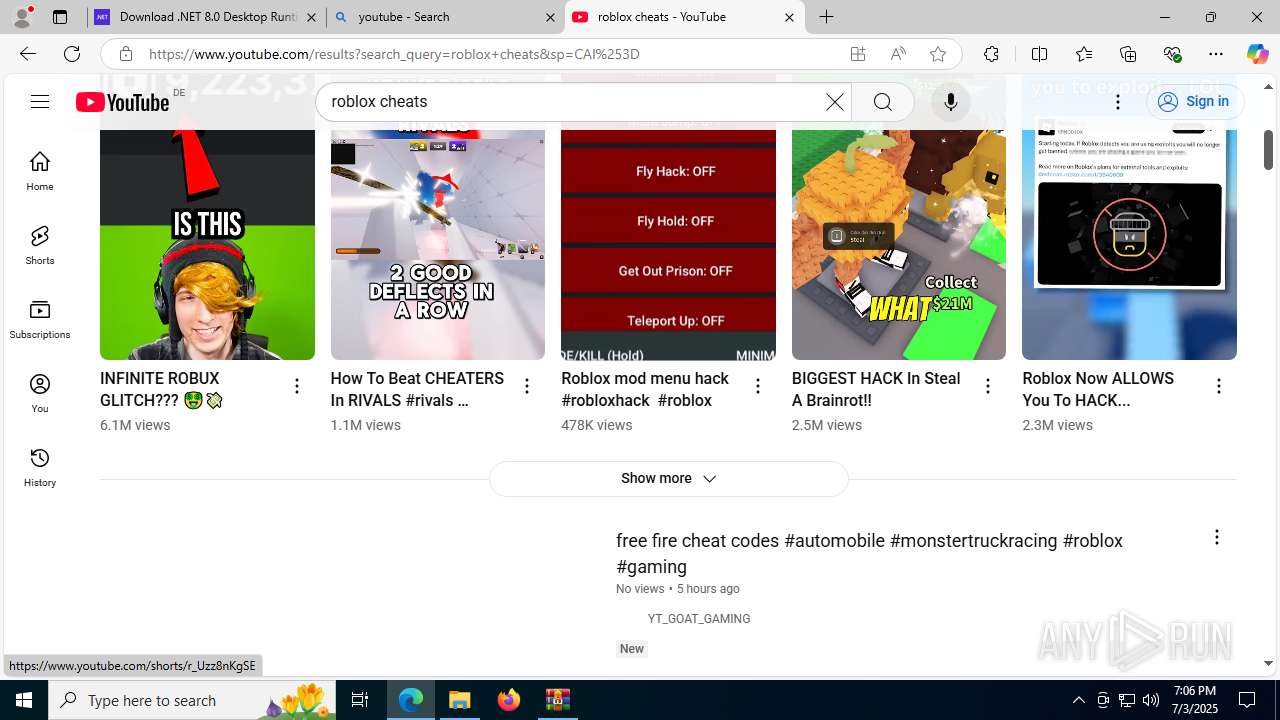The image size is (1280, 720).
Task: Start voice search with the microphone
Action: click(x=950, y=102)
